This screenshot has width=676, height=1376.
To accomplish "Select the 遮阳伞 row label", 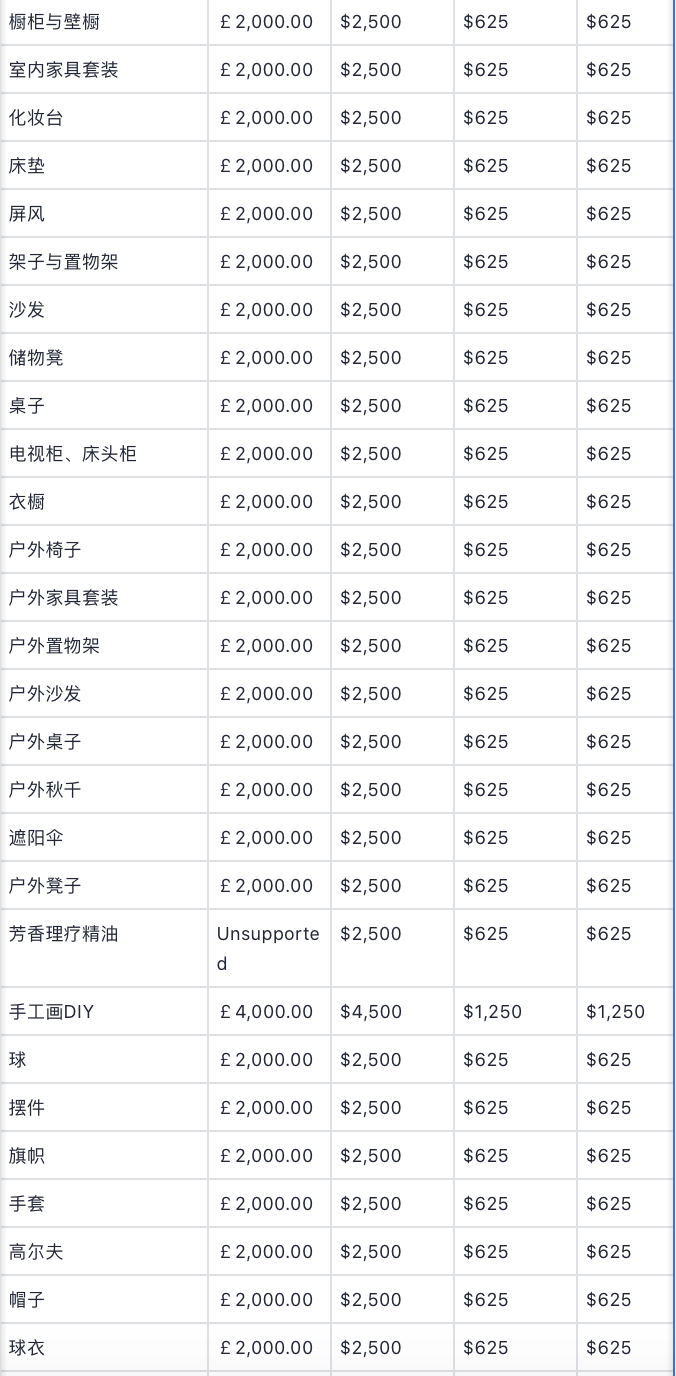I will point(36,838).
